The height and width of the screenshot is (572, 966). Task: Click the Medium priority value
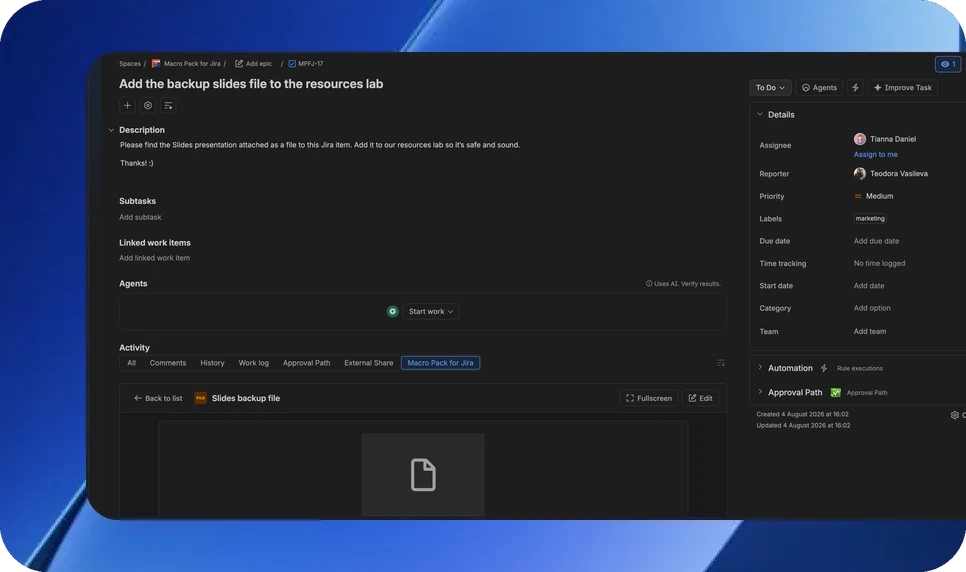click(879, 196)
